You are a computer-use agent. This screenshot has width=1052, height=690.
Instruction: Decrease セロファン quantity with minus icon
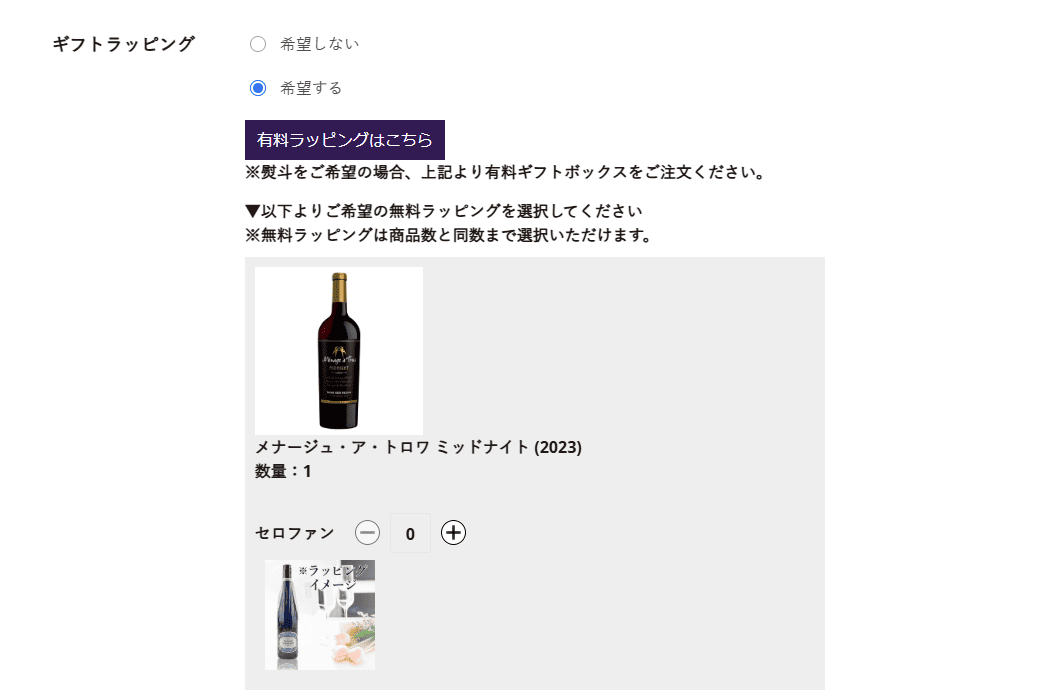click(x=367, y=533)
